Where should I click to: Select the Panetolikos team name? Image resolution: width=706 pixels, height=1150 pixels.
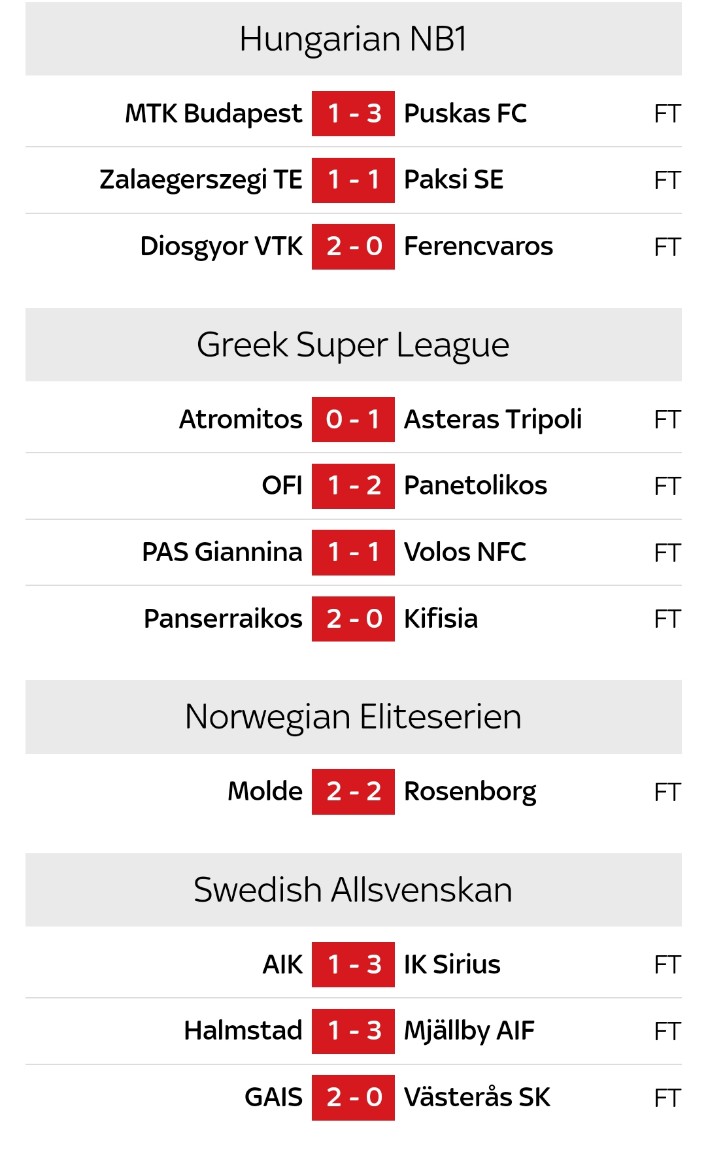(x=475, y=486)
